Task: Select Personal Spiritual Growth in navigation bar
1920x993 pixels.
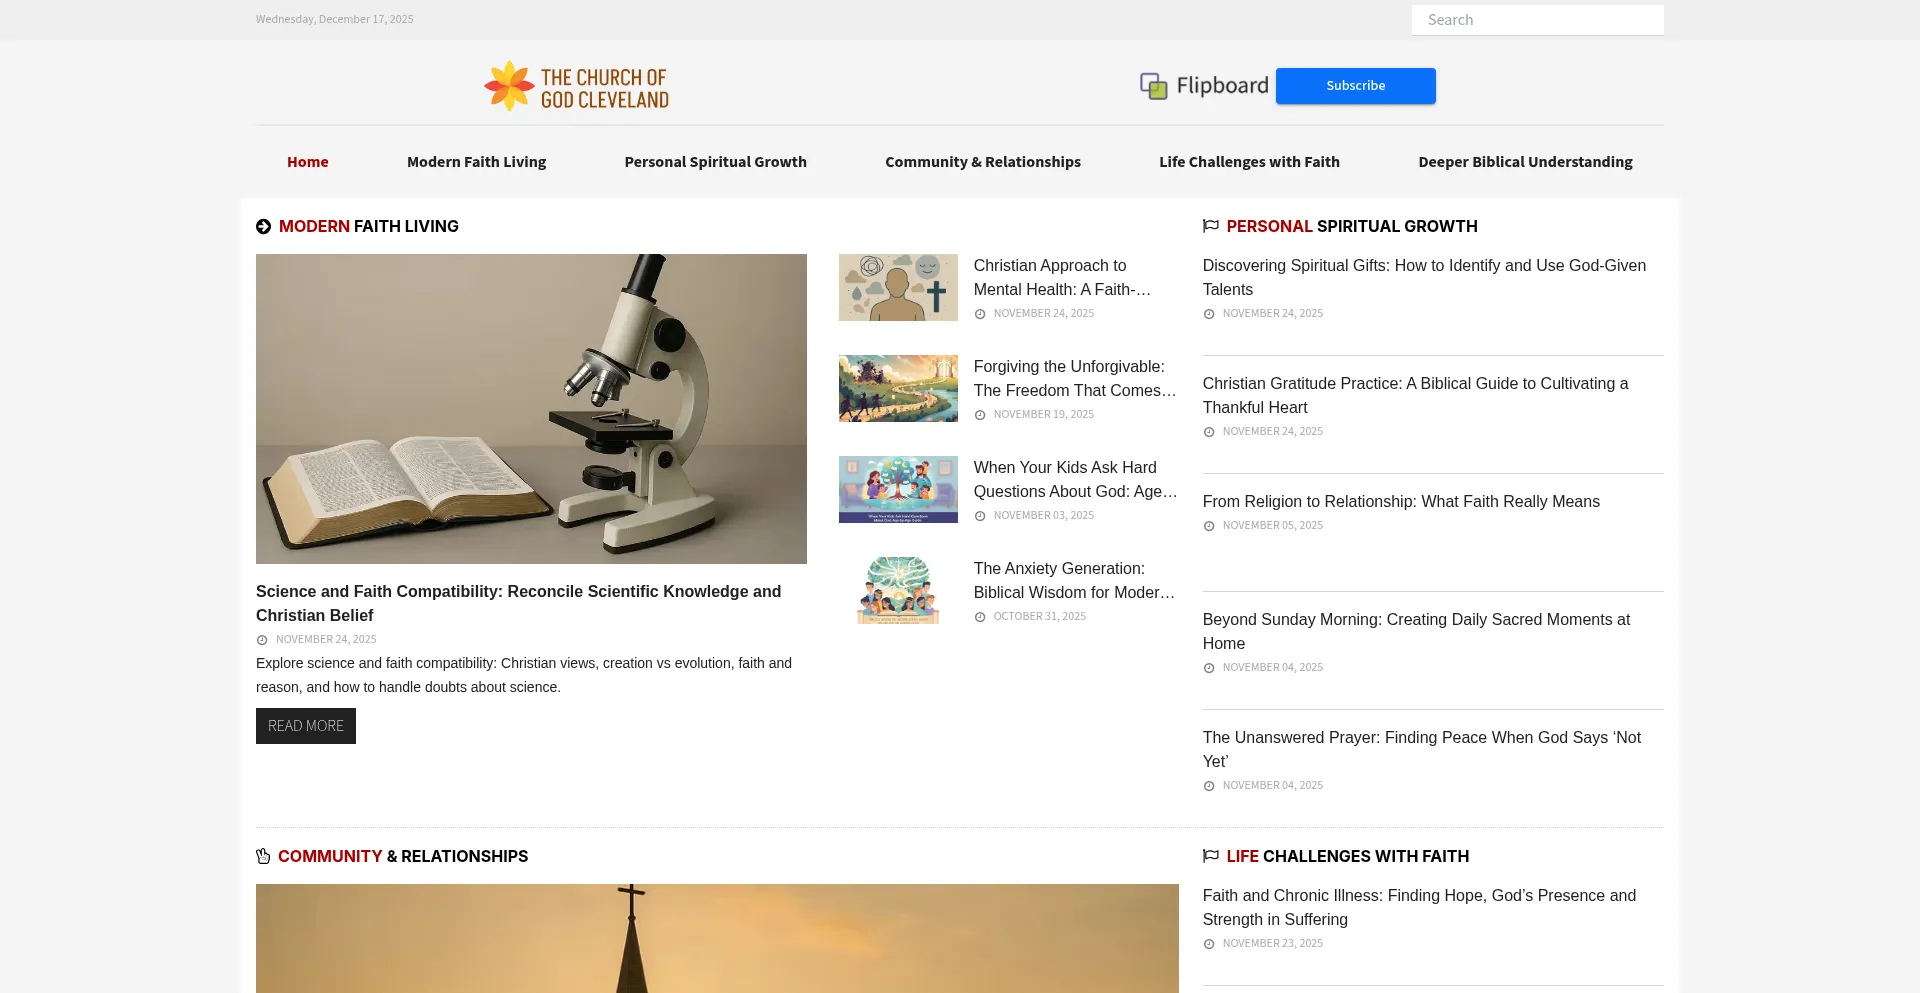Action: (715, 162)
